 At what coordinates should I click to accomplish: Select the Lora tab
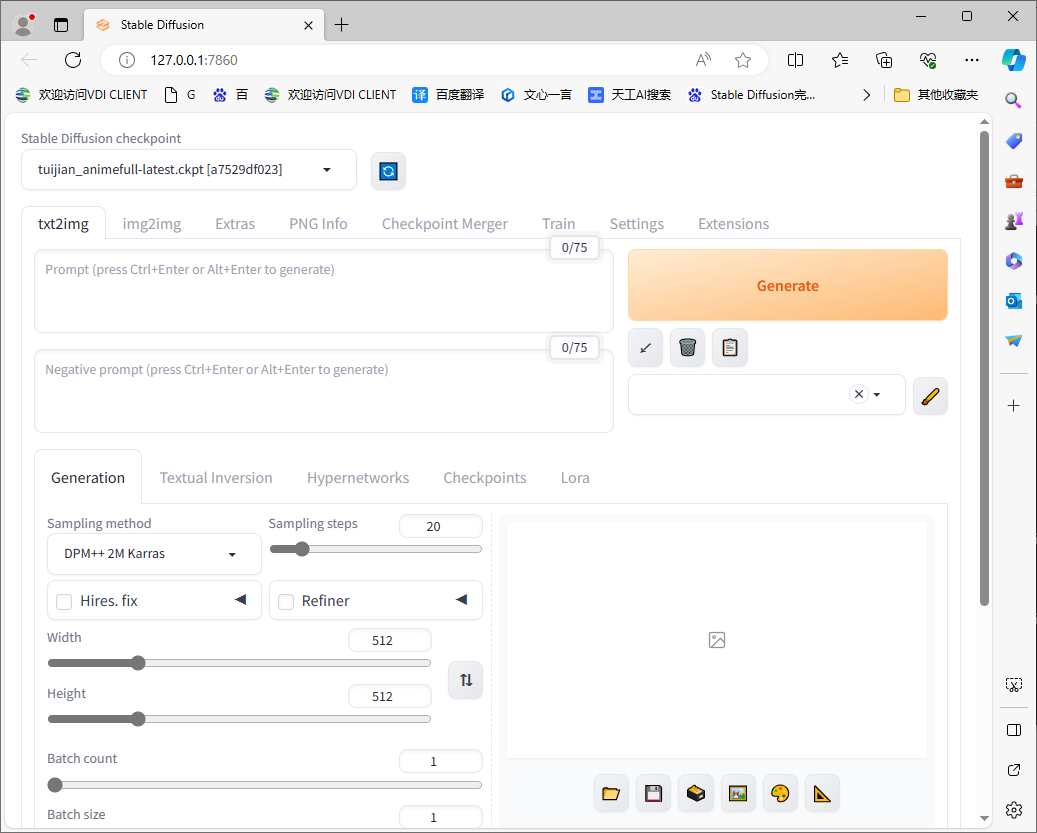tap(575, 478)
